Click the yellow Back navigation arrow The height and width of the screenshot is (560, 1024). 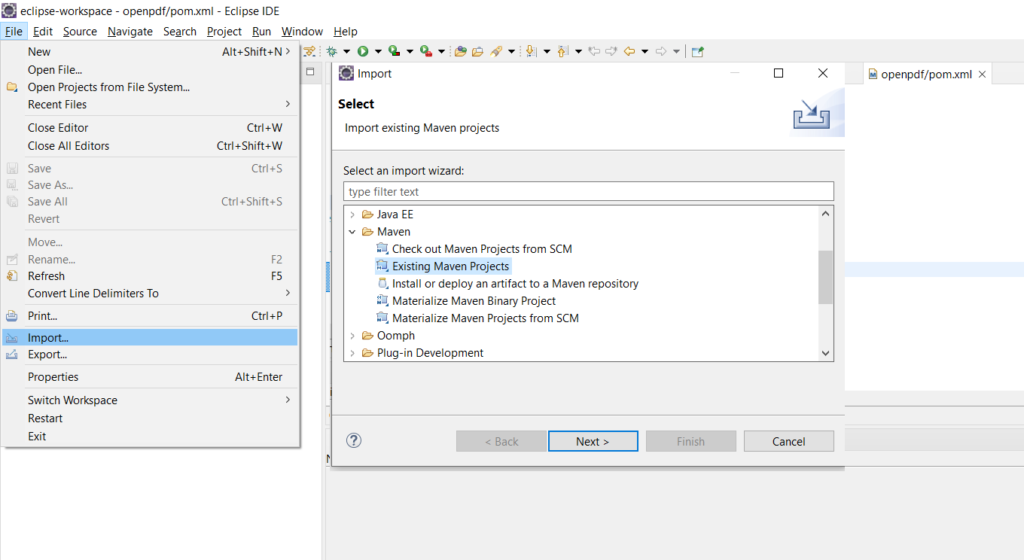coord(629,51)
